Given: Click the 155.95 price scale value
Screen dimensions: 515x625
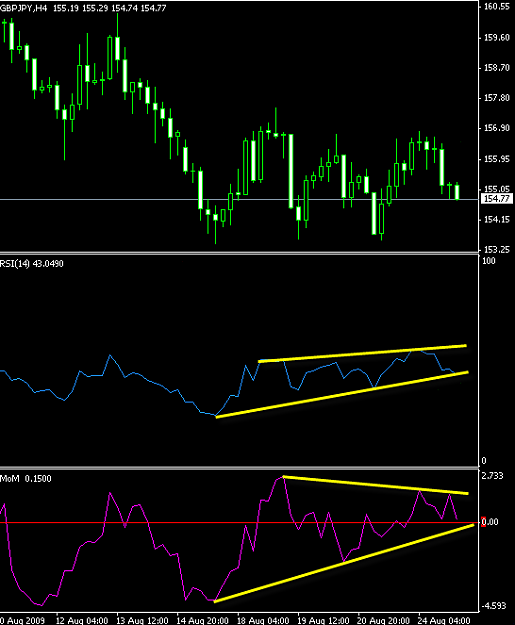Looking at the screenshot, I should point(496,159).
